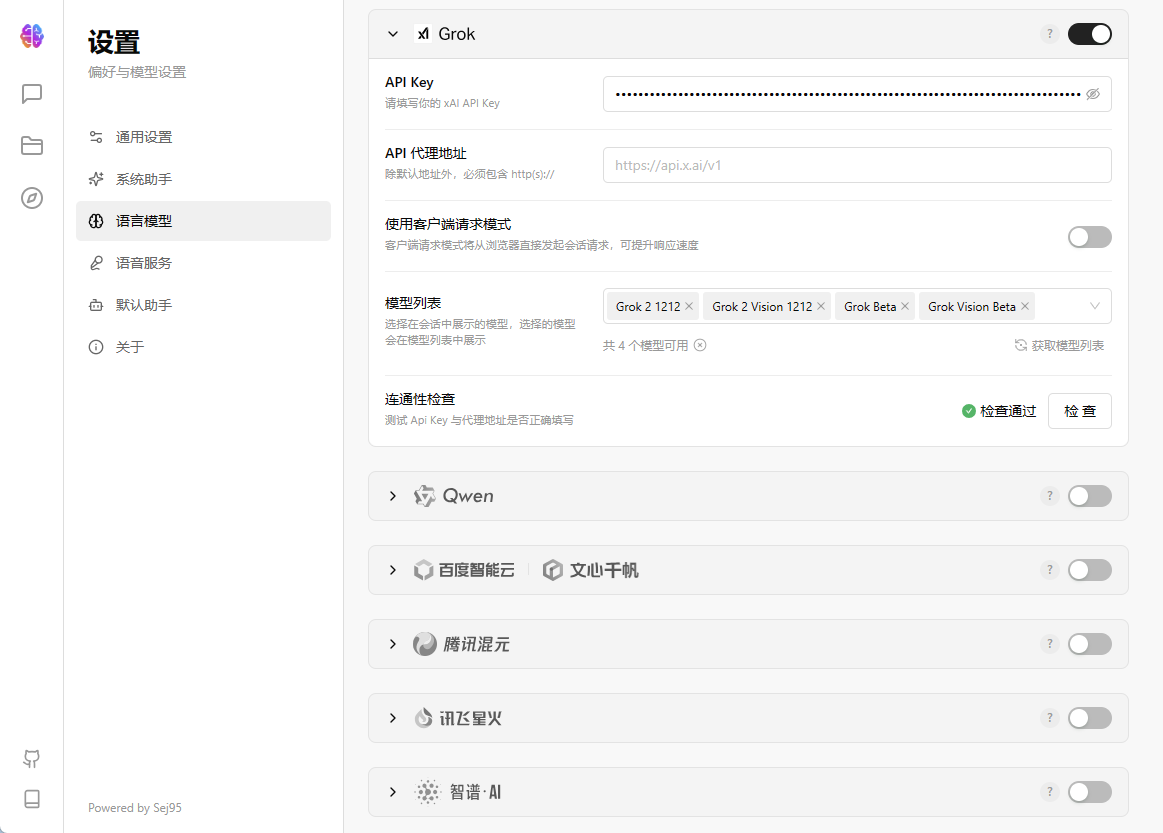Click the API Key input field
Viewport: 1163px width, 833px height.
857,94
